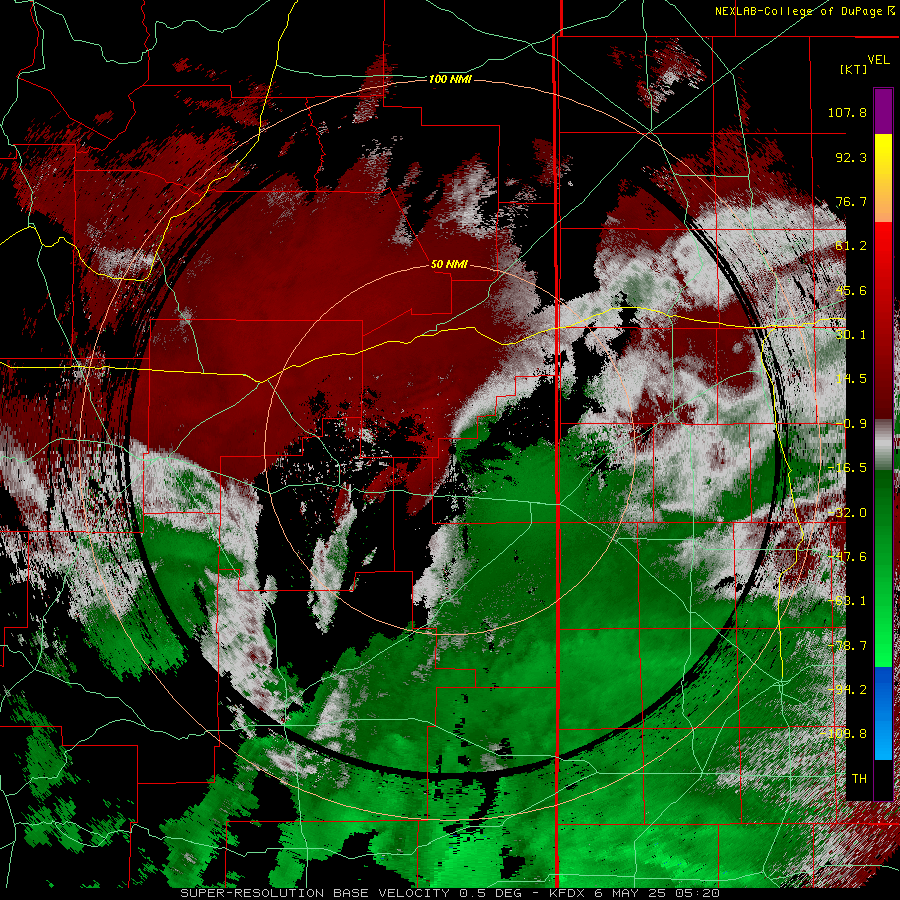Click the VEL legend title
The height and width of the screenshot is (900, 900).
click(x=878, y=59)
